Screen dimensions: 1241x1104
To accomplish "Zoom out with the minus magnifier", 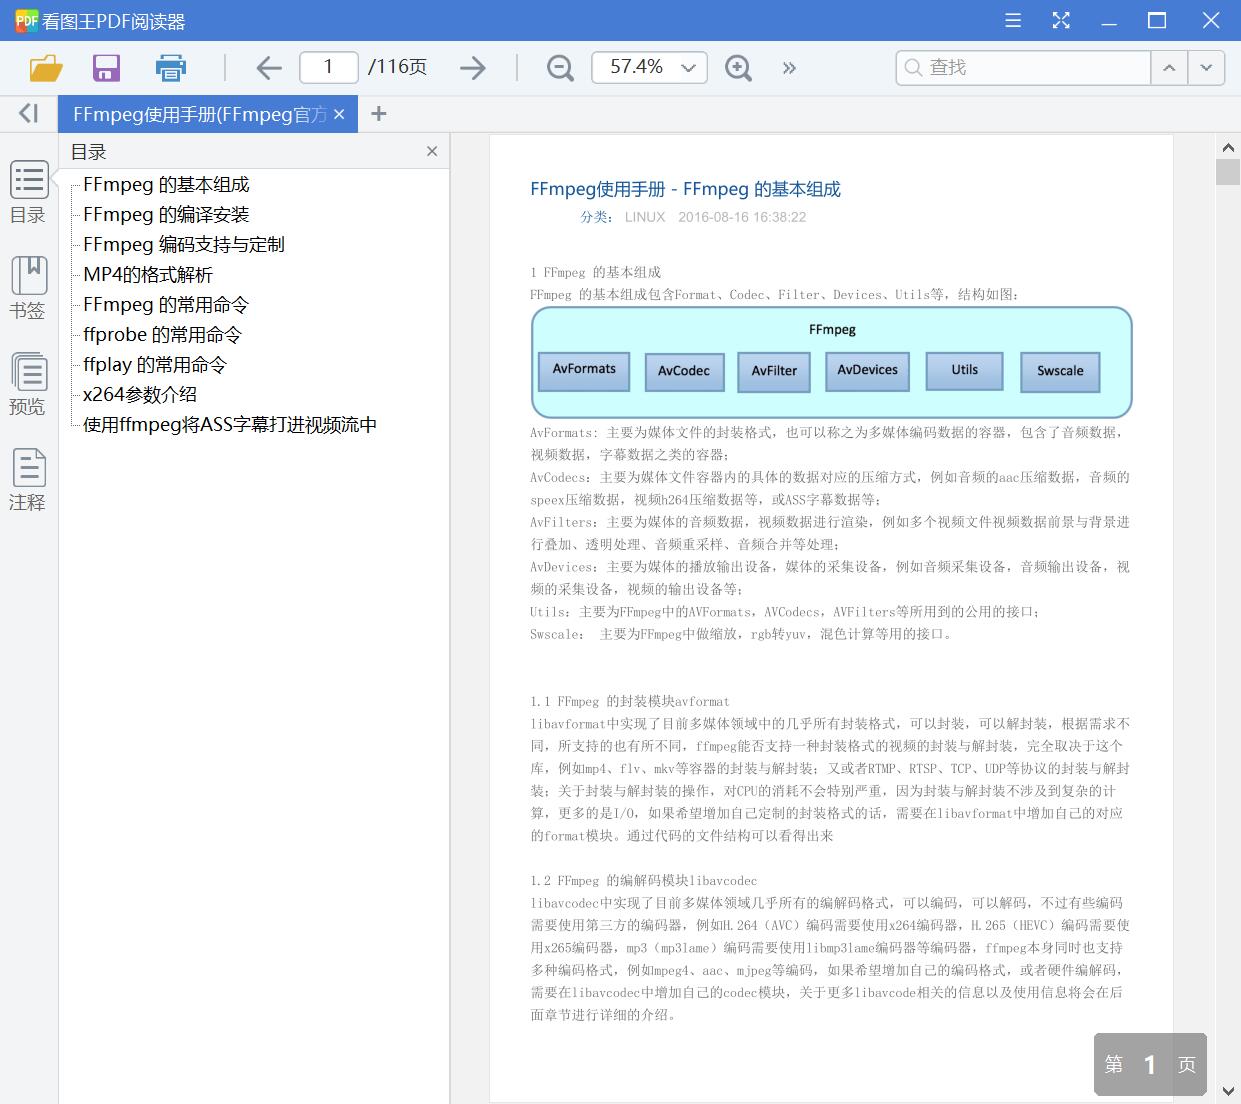I will (560, 68).
